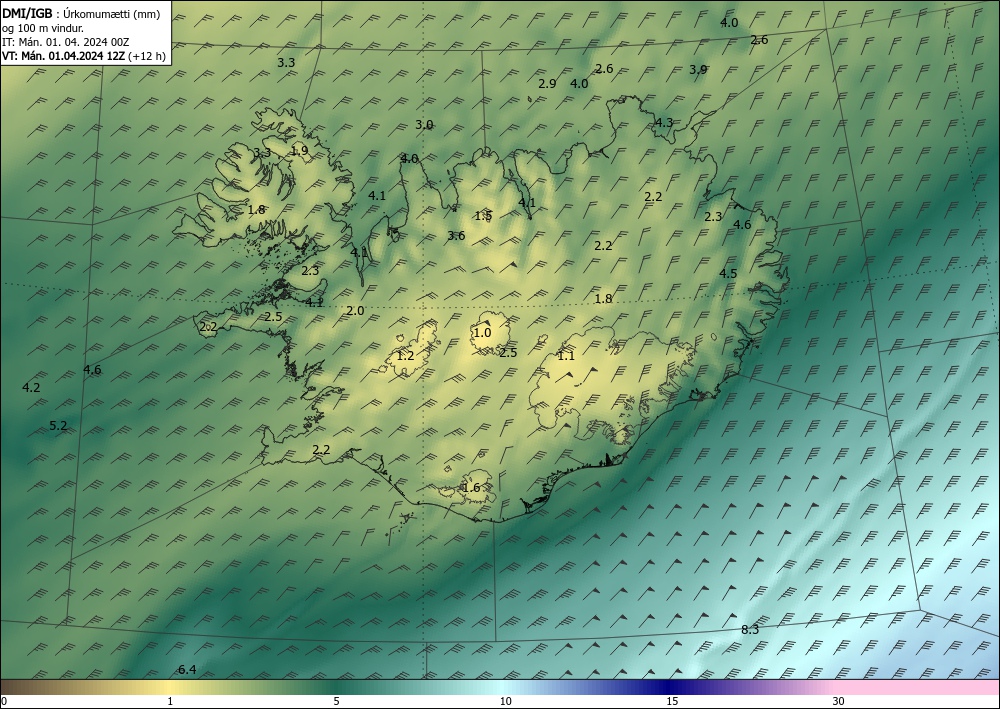Click the legend label 10

505,702
